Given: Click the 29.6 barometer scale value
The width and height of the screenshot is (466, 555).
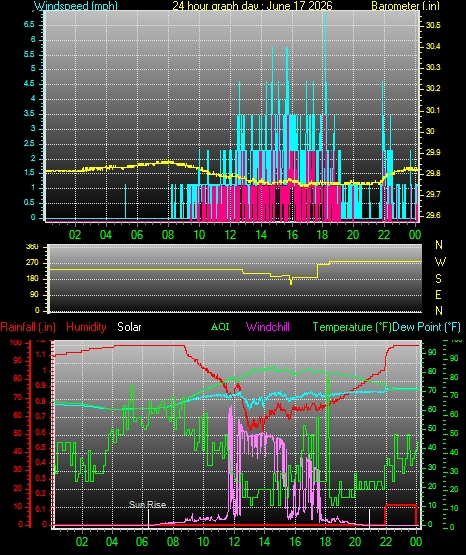Looking at the screenshot, I should [x=433, y=215].
